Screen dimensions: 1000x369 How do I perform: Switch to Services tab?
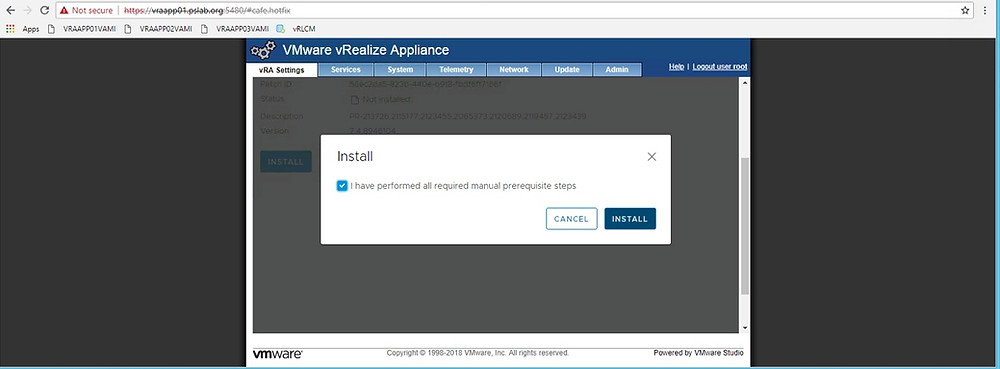coord(346,70)
